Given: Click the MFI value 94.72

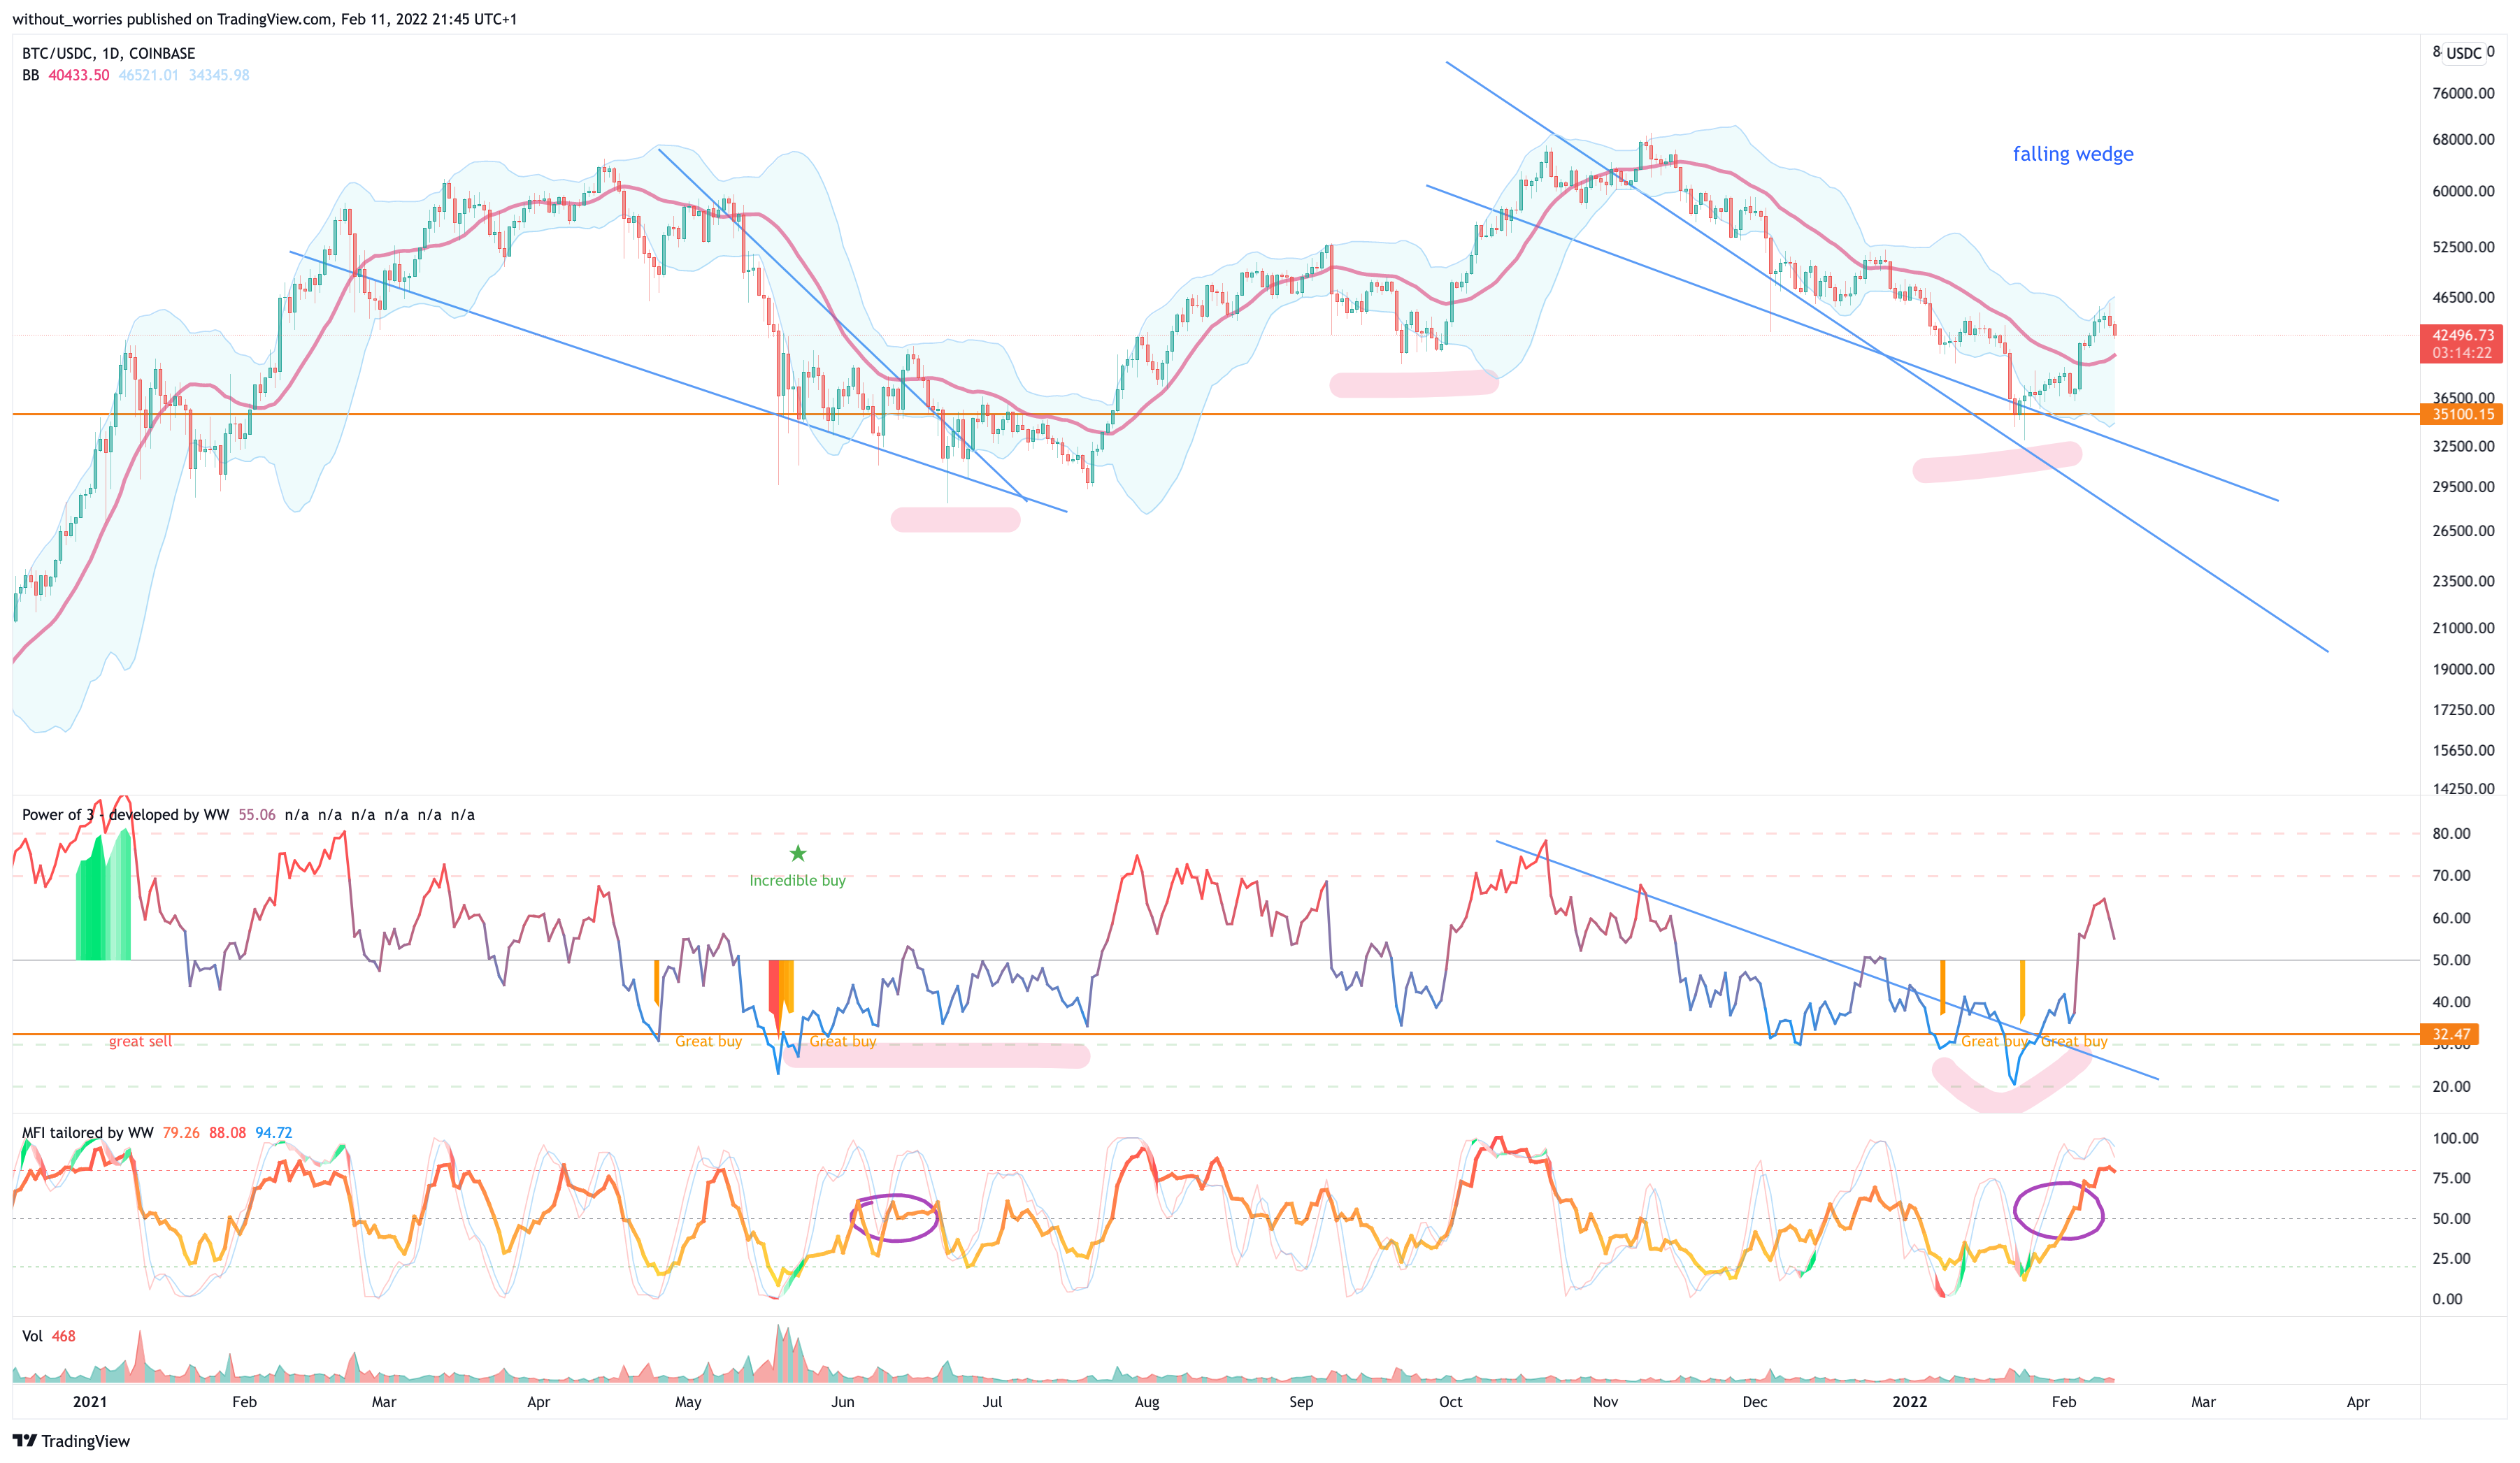Looking at the screenshot, I should pos(273,1132).
